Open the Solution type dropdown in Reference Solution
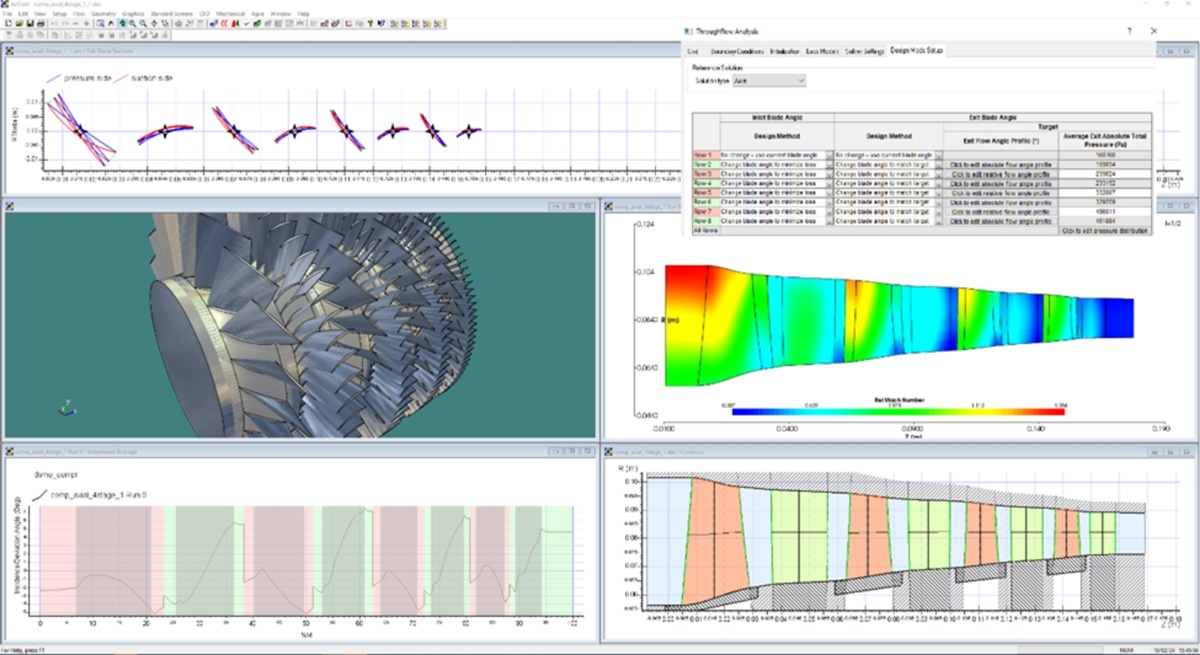 pyautogui.click(x=800, y=80)
